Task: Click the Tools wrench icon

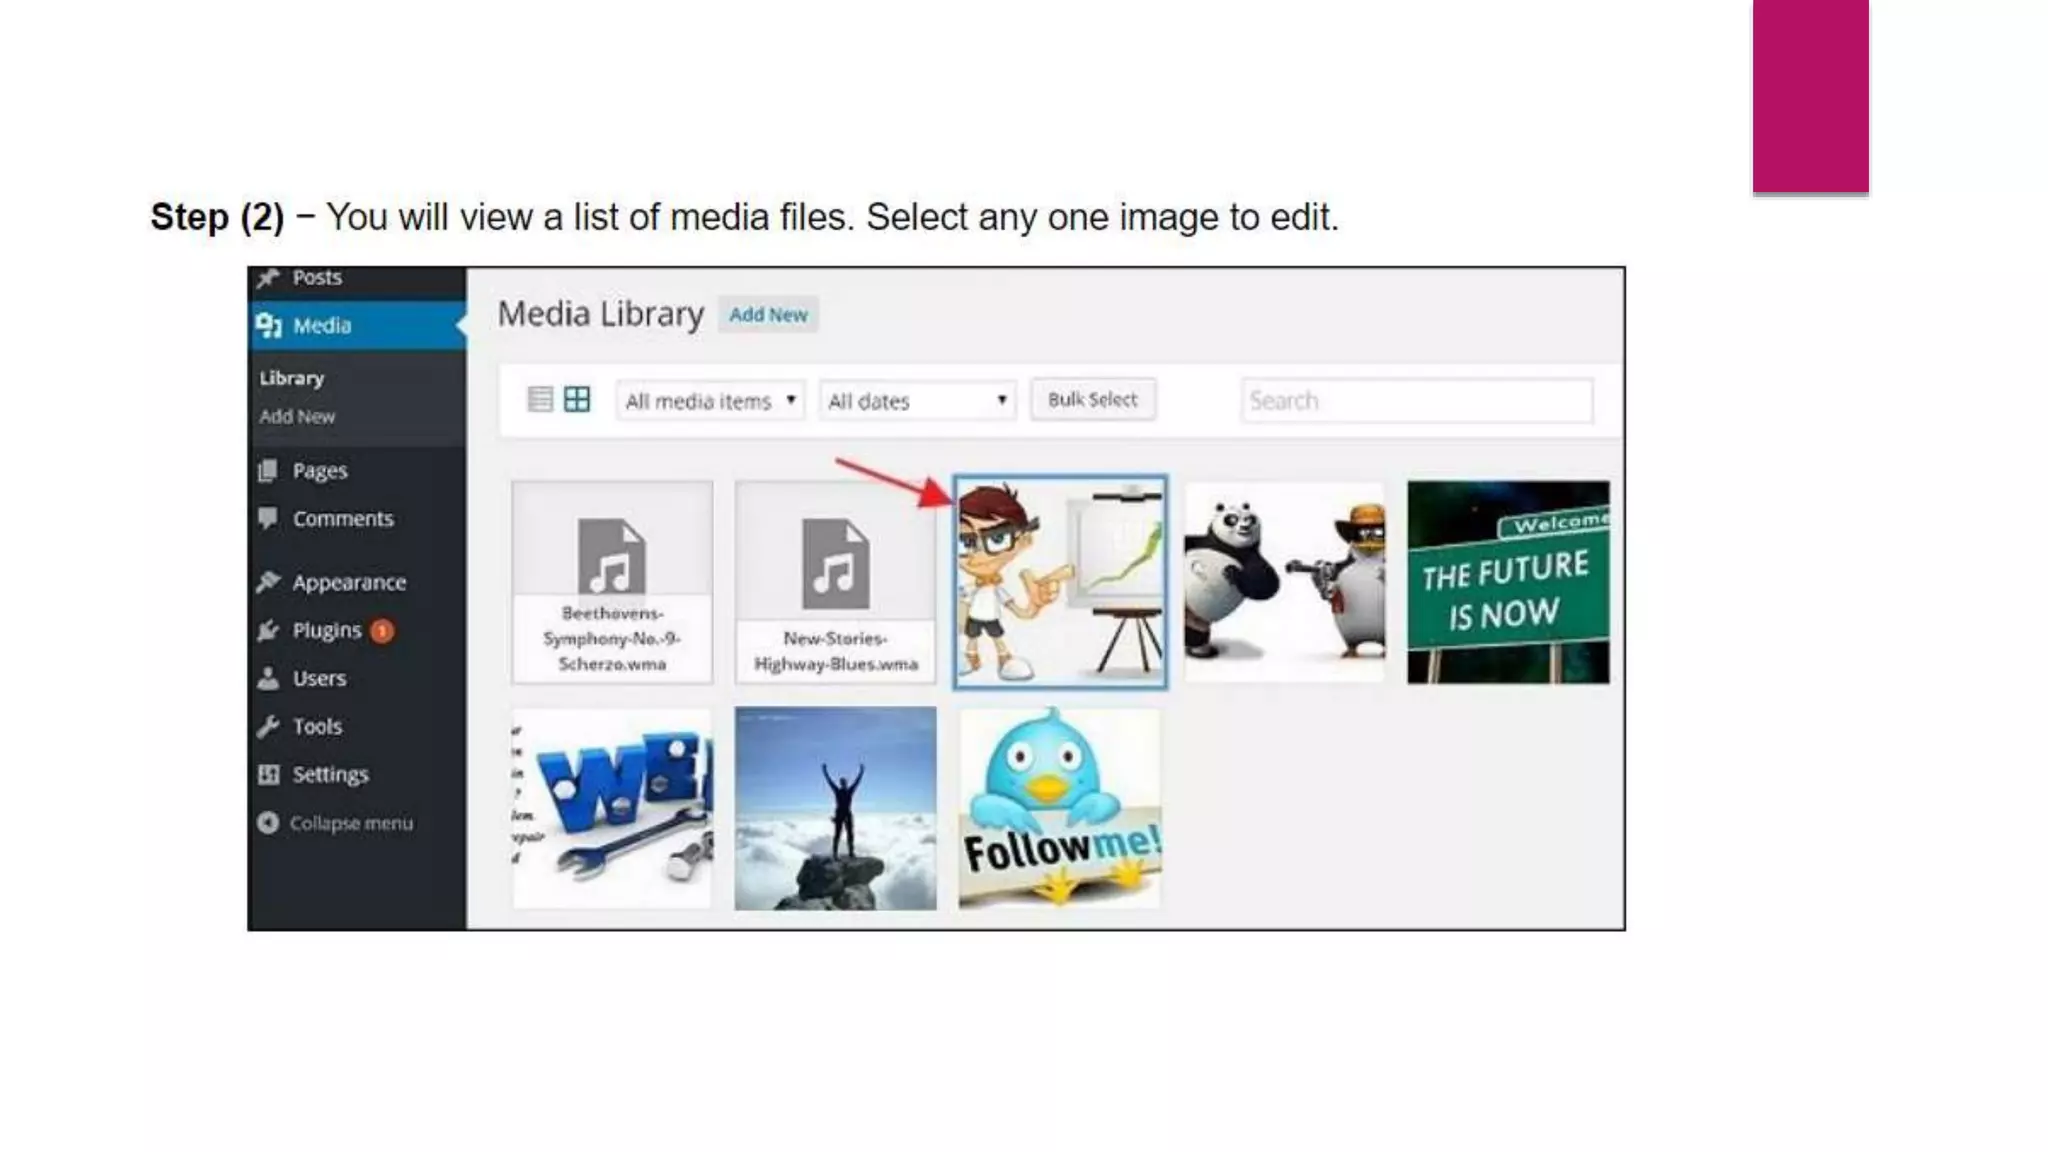Action: [267, 727]
